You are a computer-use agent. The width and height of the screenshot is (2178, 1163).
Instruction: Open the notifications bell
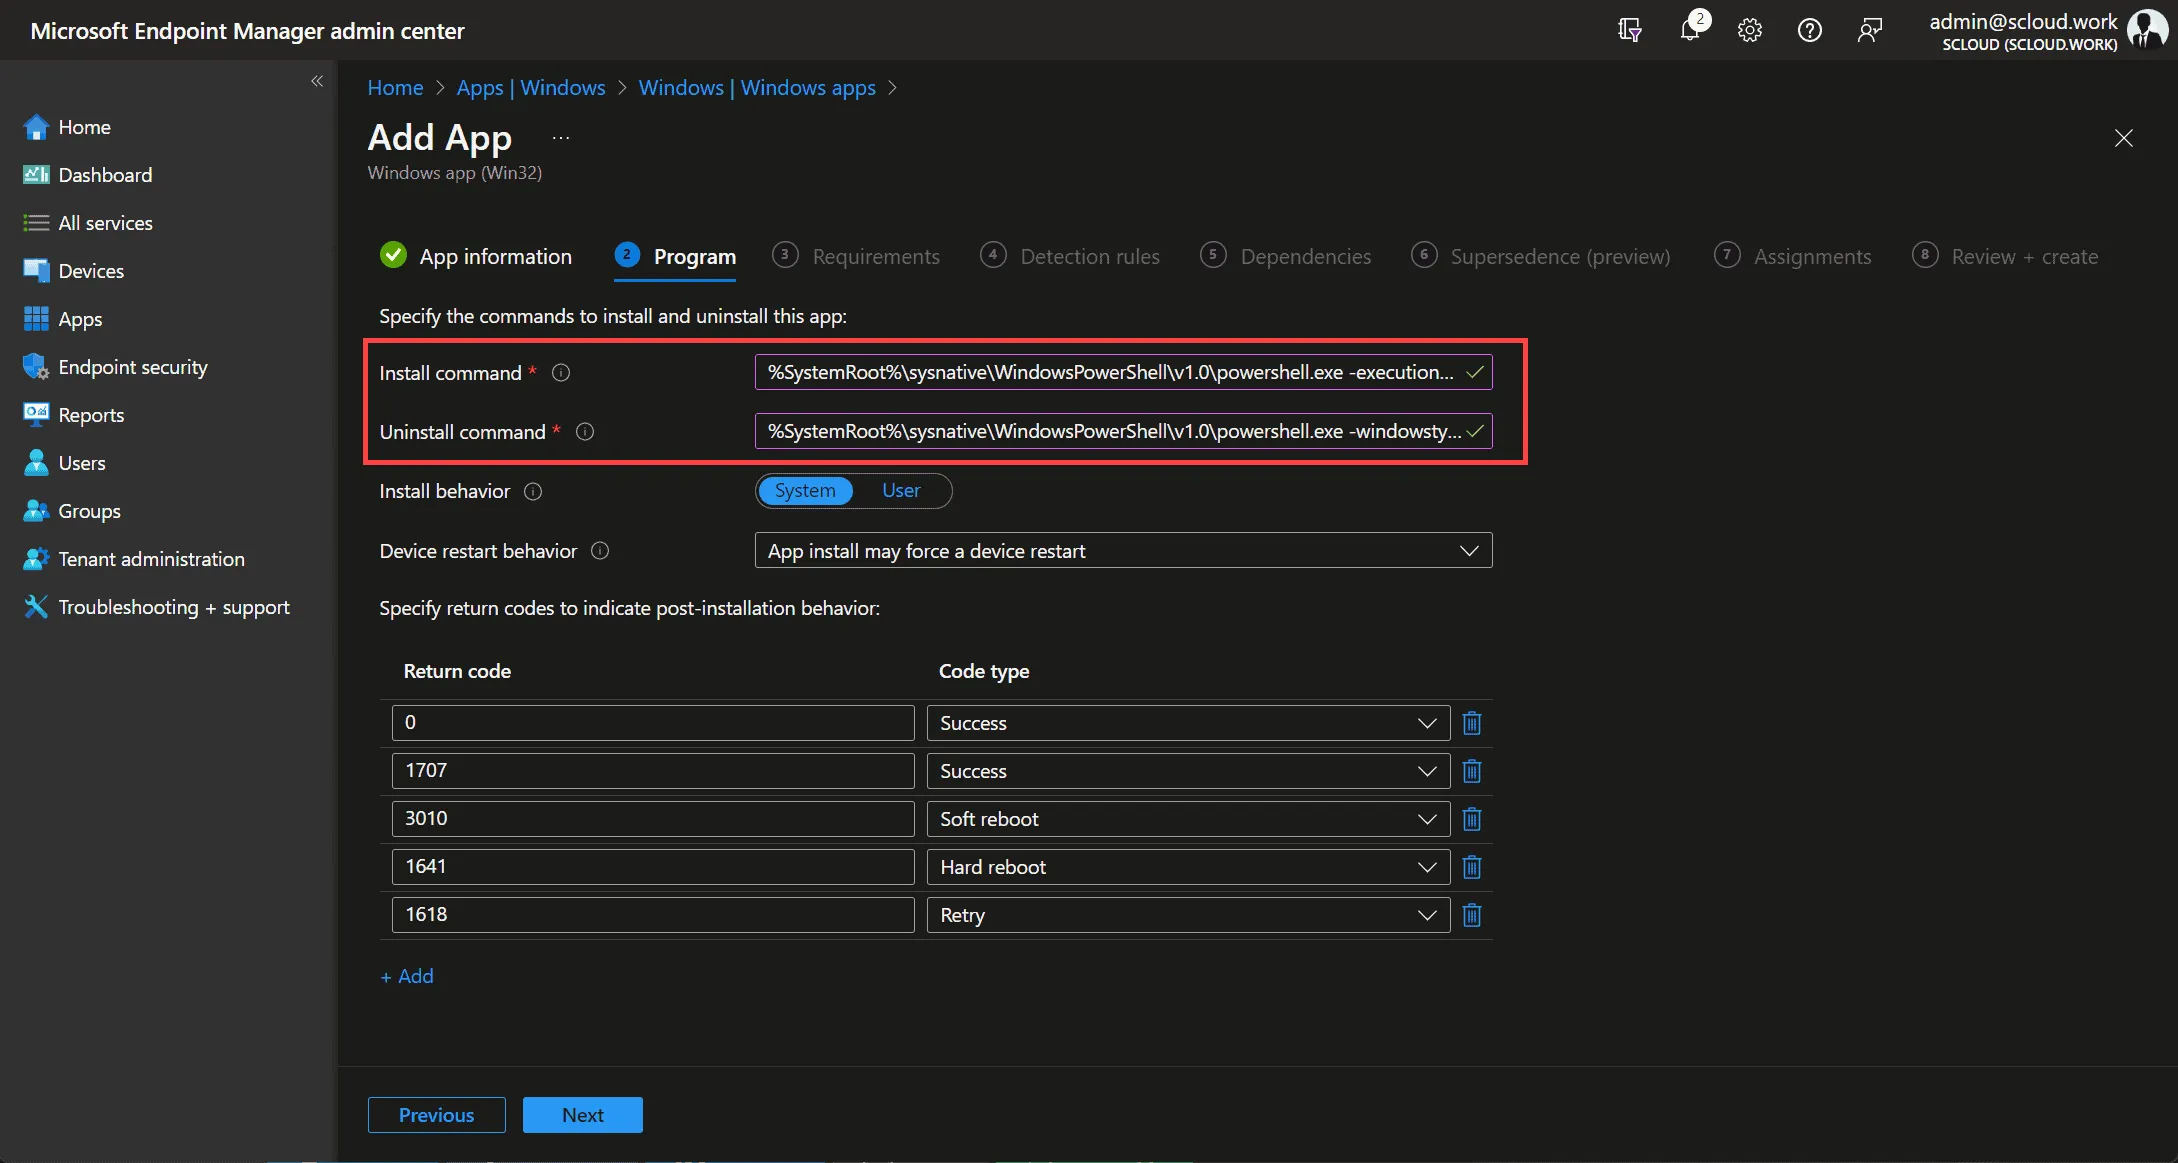pyautogui.click(x=1691, y=29)
